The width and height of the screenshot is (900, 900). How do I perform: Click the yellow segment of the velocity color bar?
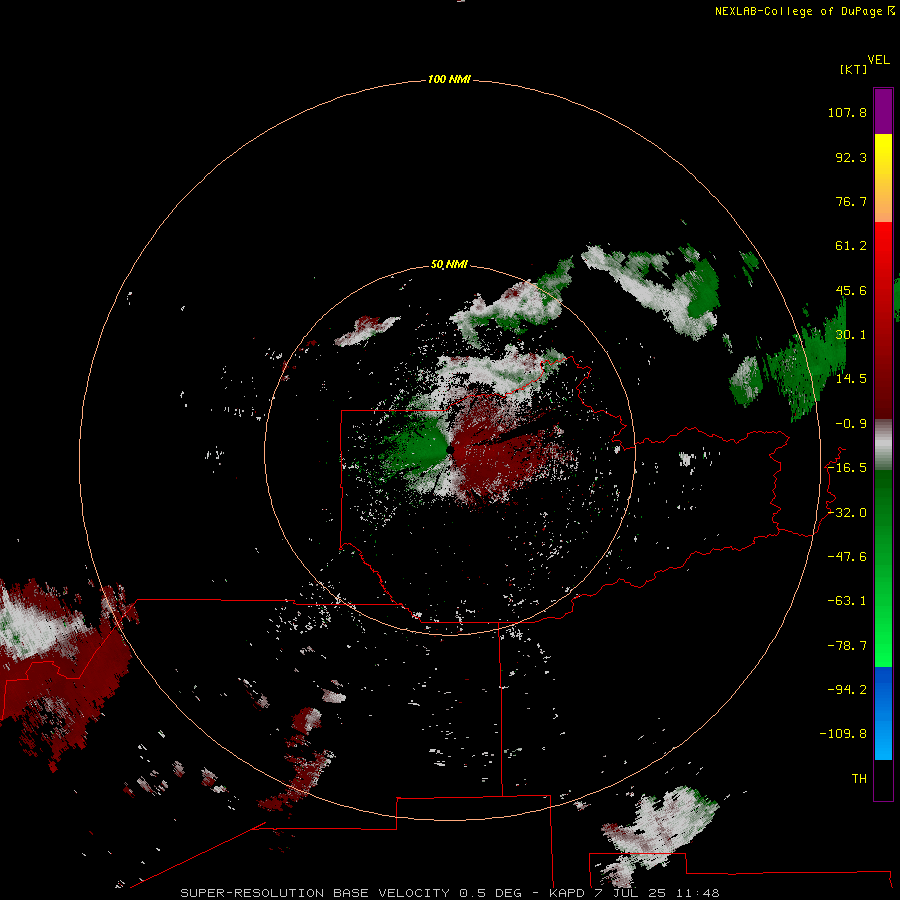click(x=883, y=156)
